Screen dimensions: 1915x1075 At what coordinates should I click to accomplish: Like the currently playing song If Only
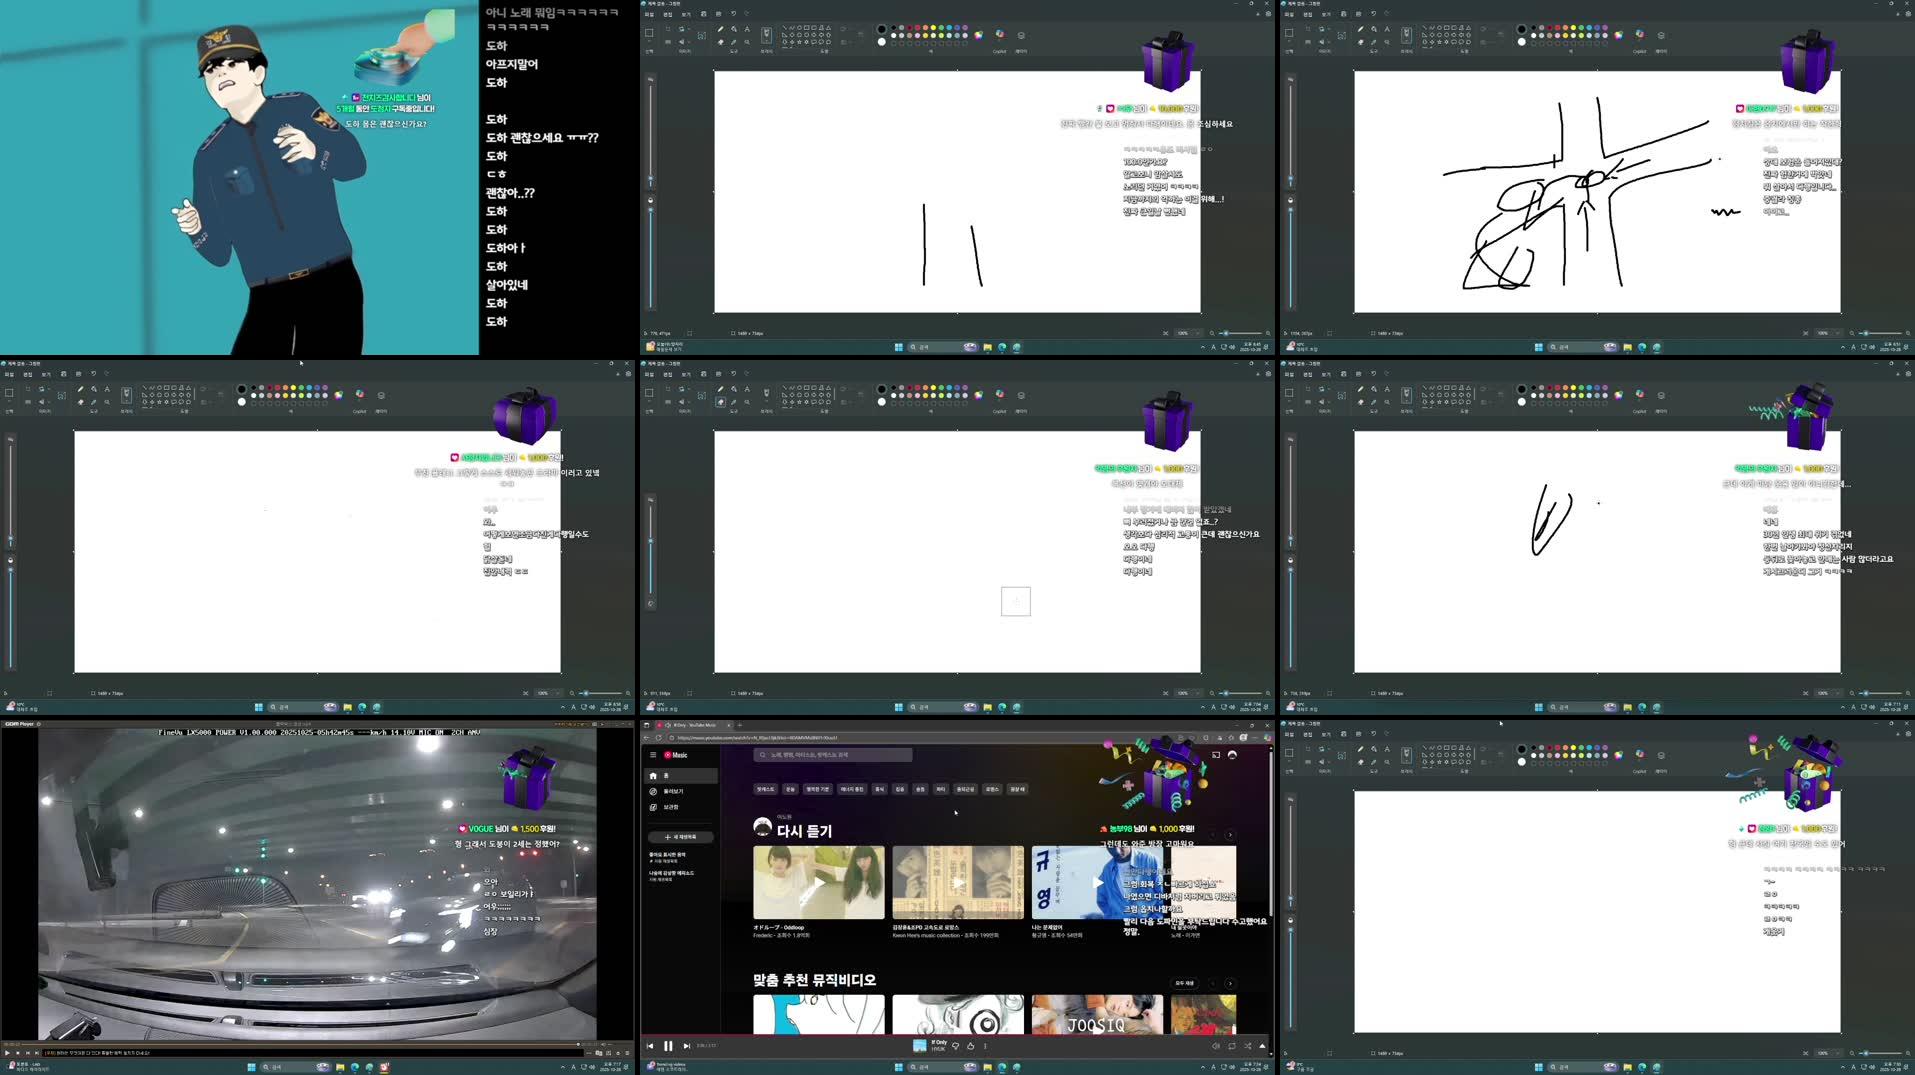(x=970, y=1045)
